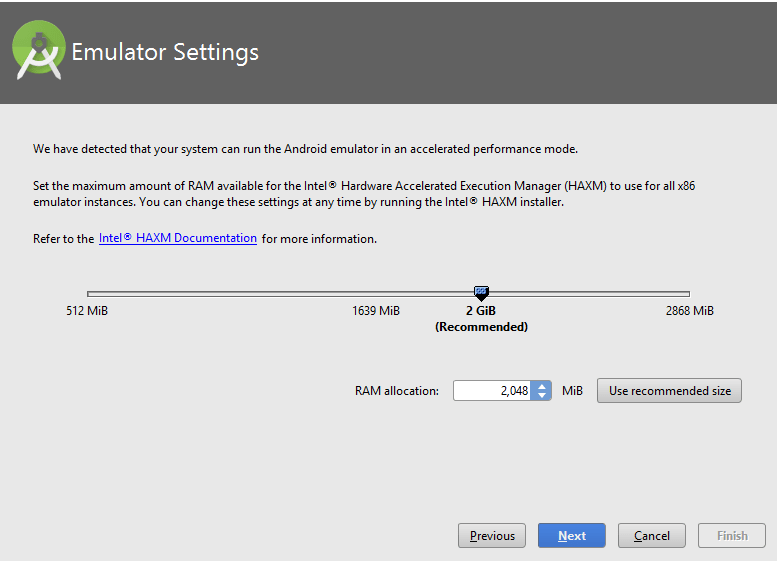Image resolution: width=777 pixels, height=561 pixels.
Task: Click the Android Studio logo icon
Action: [x=39, y=51]
